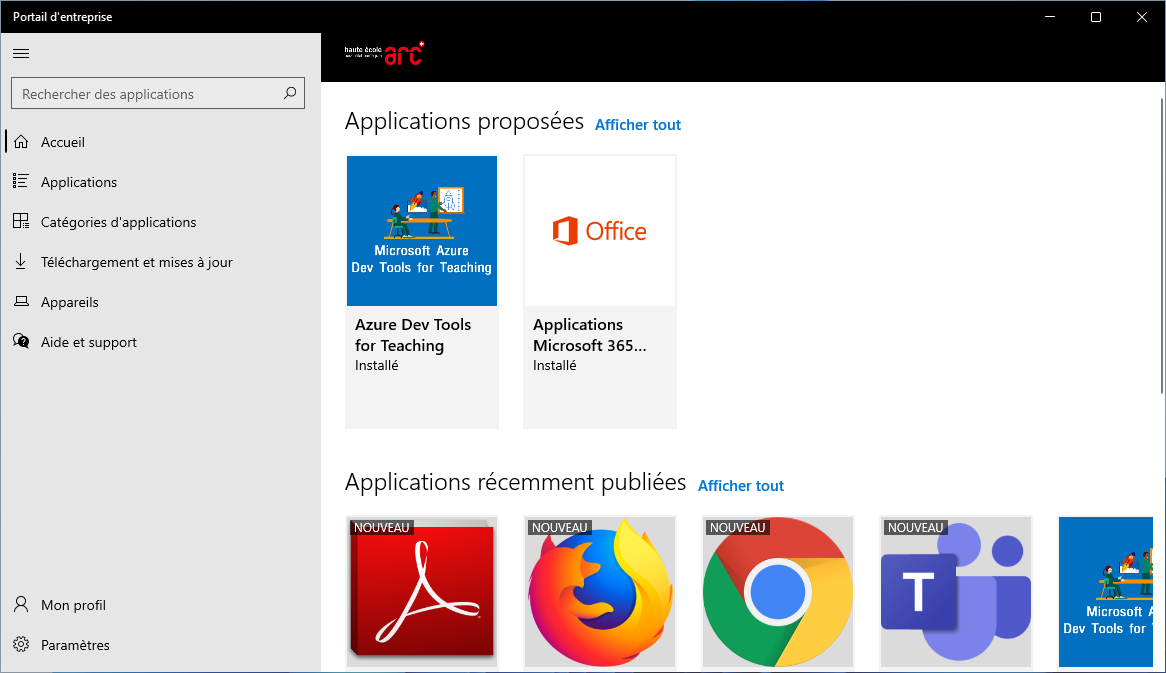Click the vertical scrollbar of the main pane
This screenshot has height=673, width=1166.
pyautogui.click(x=1162, y=245)
